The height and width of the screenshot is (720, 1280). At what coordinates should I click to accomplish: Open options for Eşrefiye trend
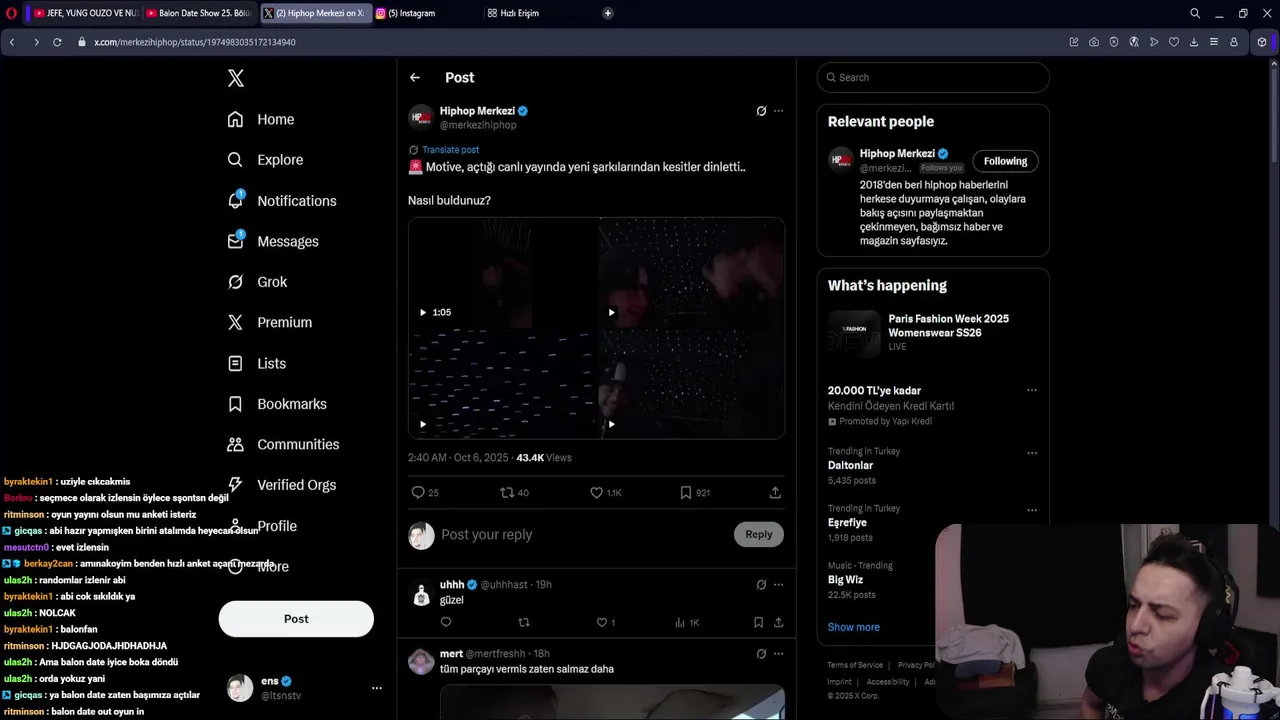point(1032,509)
